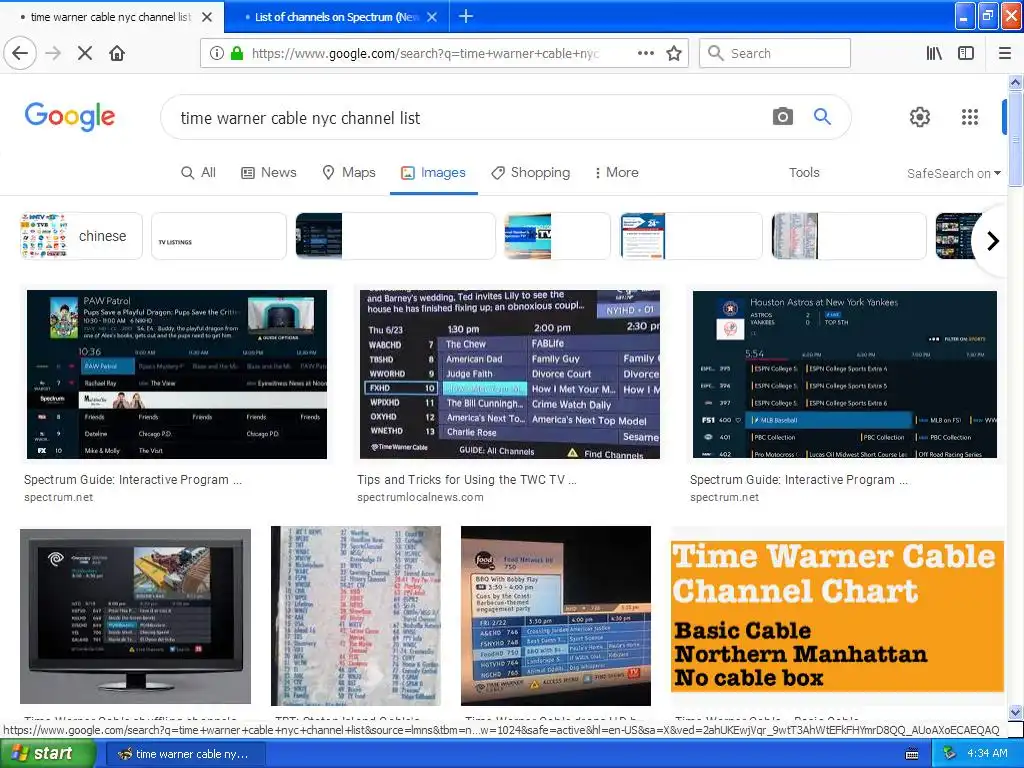
Task: Open the orange Channel Chart image
Action: click(x=837, y=616)
